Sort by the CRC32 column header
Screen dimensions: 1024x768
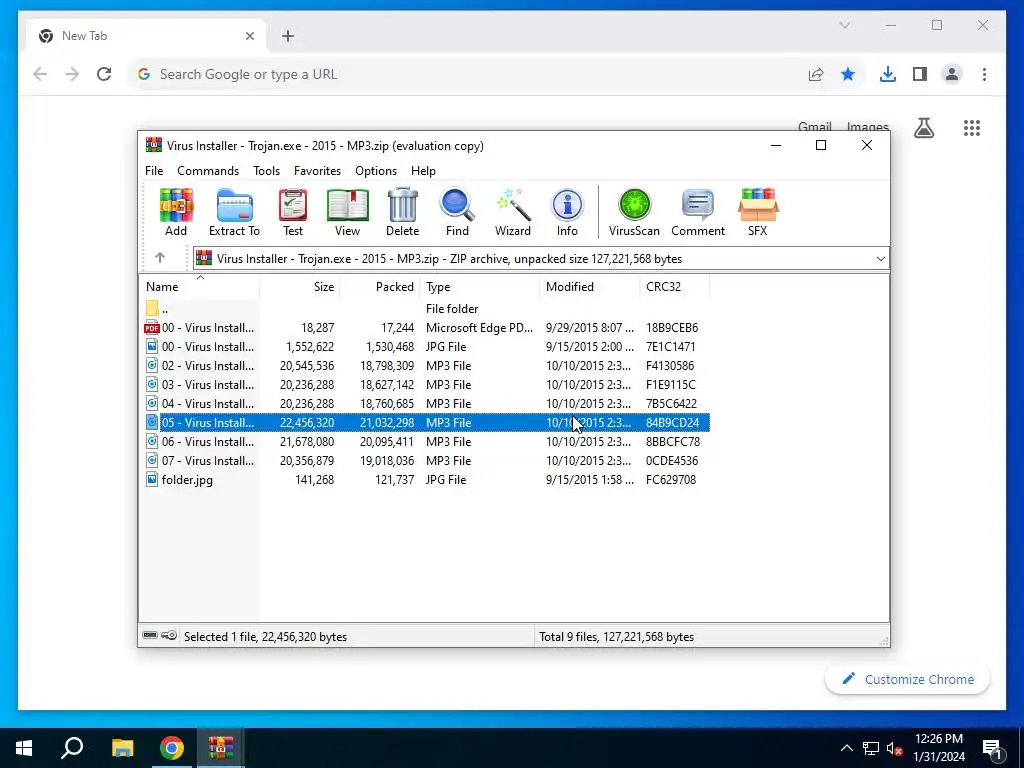(x=675, y=287)
